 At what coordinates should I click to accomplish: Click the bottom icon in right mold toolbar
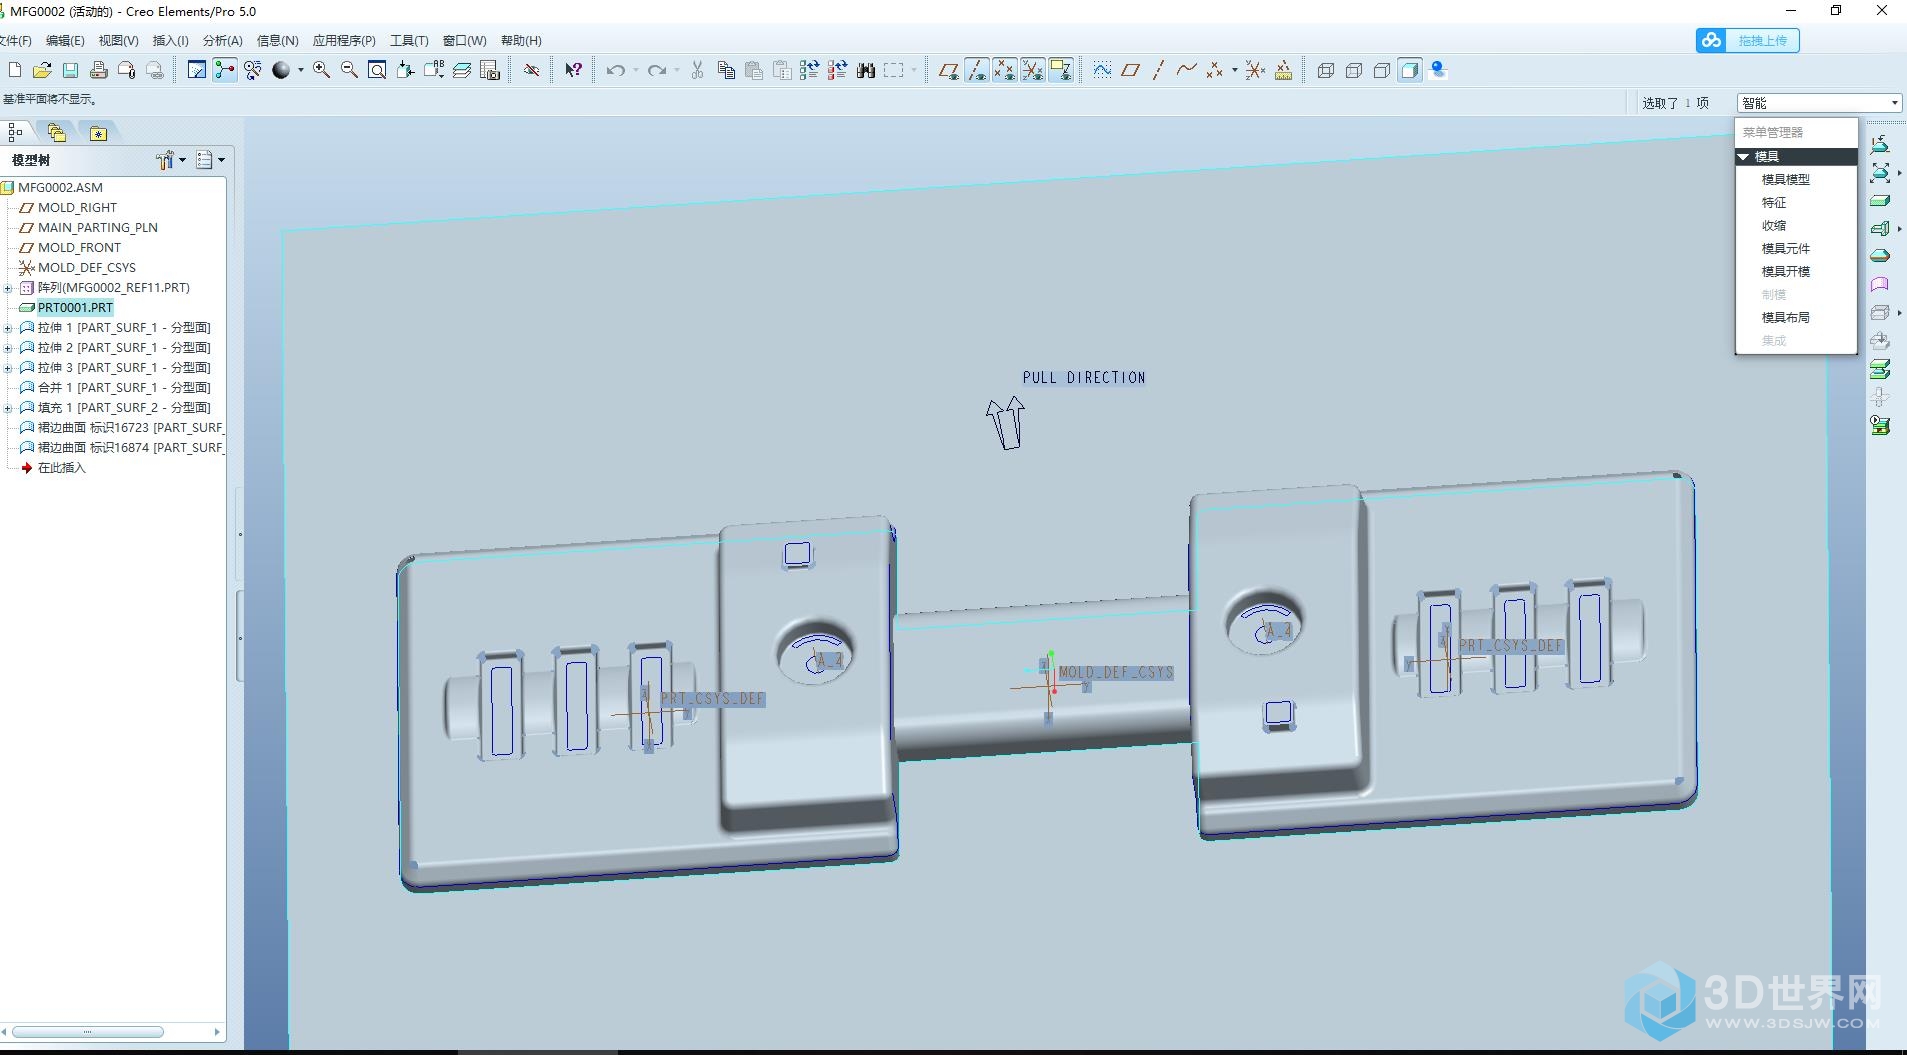(x=1880, y=425)
